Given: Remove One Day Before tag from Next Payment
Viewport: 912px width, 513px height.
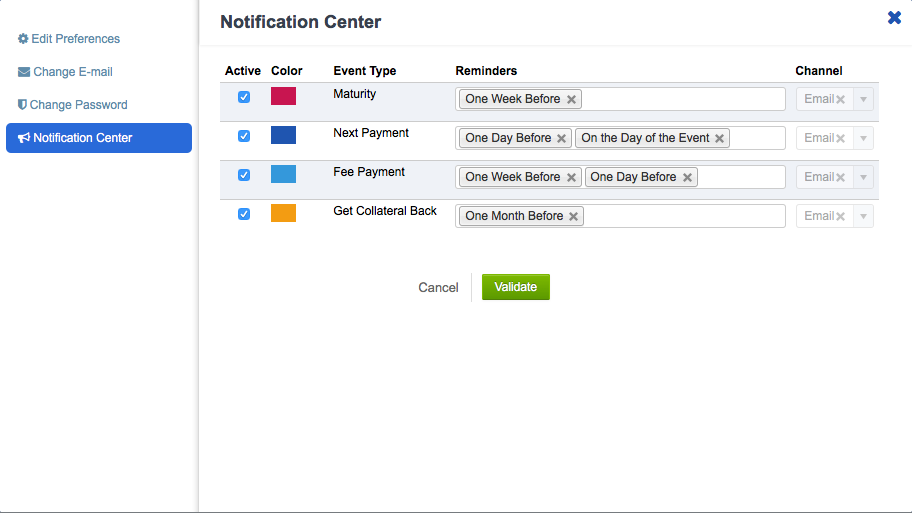Looking at the screenshot, I should click(561, 138).
